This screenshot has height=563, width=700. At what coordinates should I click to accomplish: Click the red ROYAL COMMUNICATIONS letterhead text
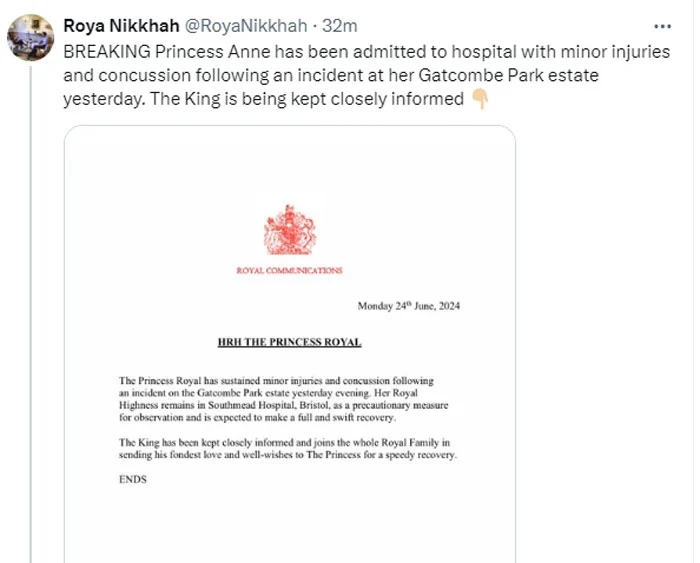pos(289,271)
